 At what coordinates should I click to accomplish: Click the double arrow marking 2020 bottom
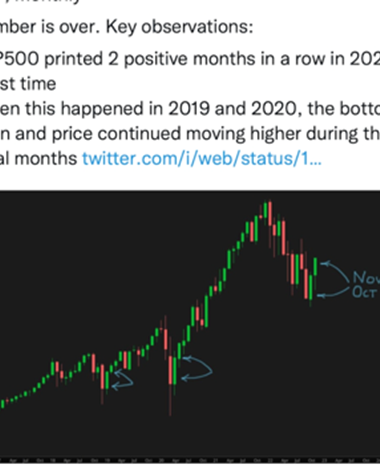(x=197, y=368)
